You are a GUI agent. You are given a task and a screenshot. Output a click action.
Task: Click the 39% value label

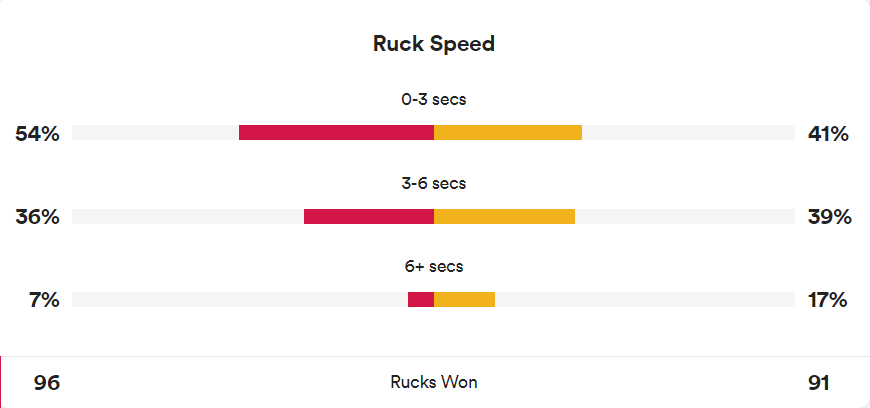tap(829, 217)
